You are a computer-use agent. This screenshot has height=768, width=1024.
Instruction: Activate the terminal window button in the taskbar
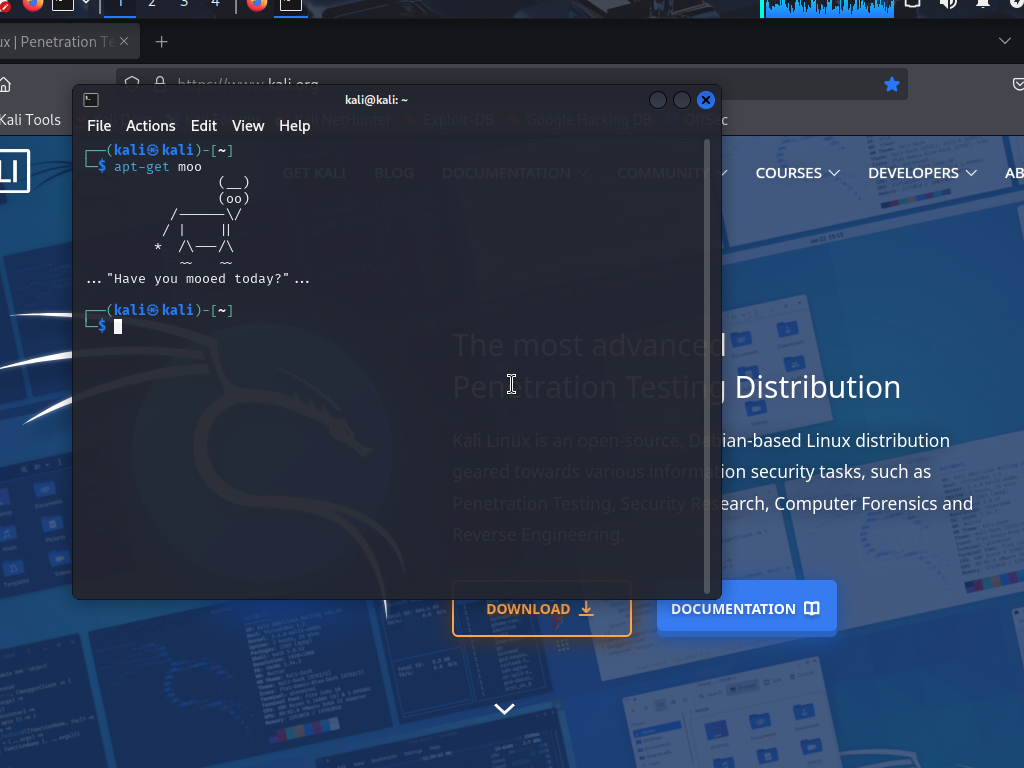[291, 5]
